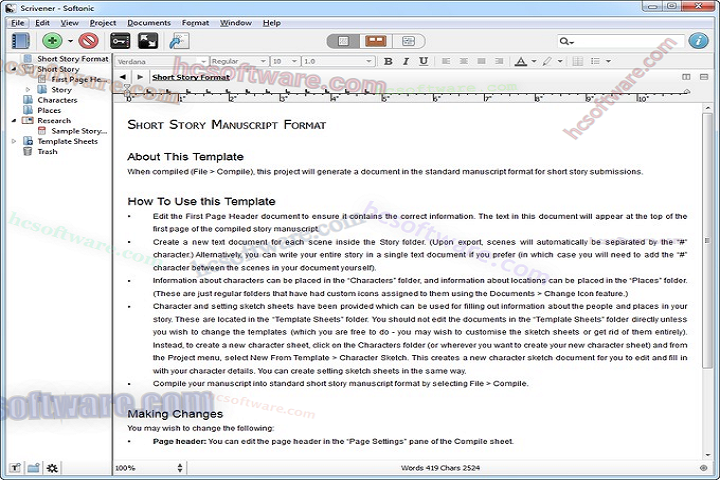Open the Add button dropdown arrow
This screenshot has width=720, height=480.
70,41
